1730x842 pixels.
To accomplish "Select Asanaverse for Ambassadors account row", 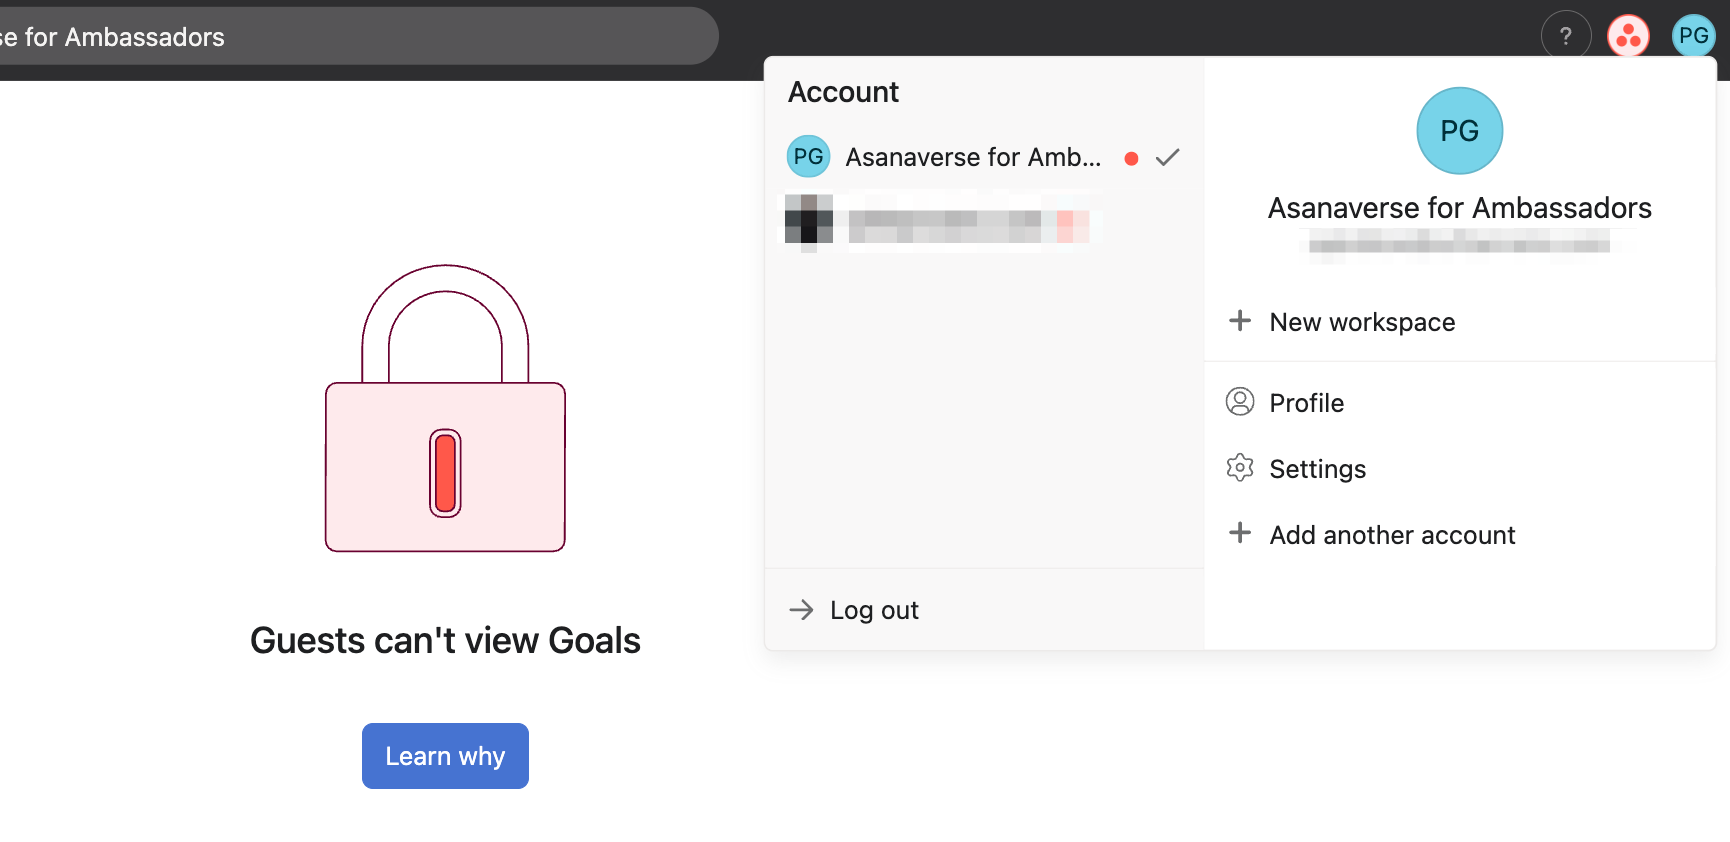I will pos(972,158).
